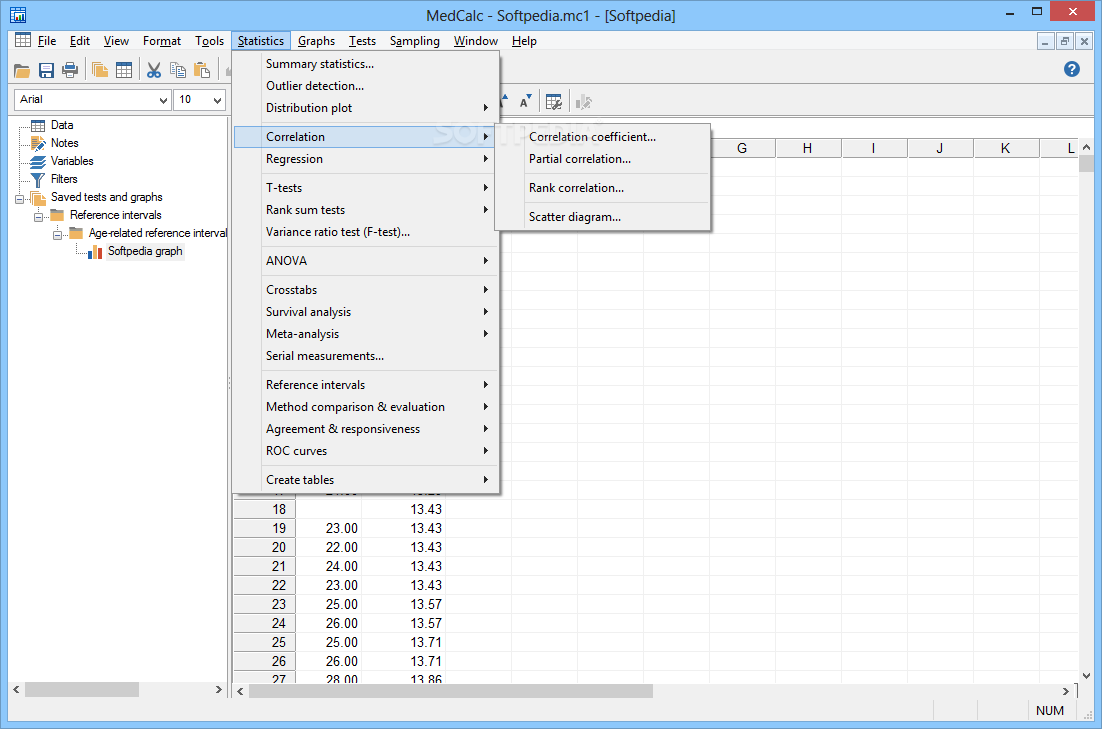1102x729 pixels.
Task: Expand the Reference intervals submenu entry
Action: [x=366, y=385]
